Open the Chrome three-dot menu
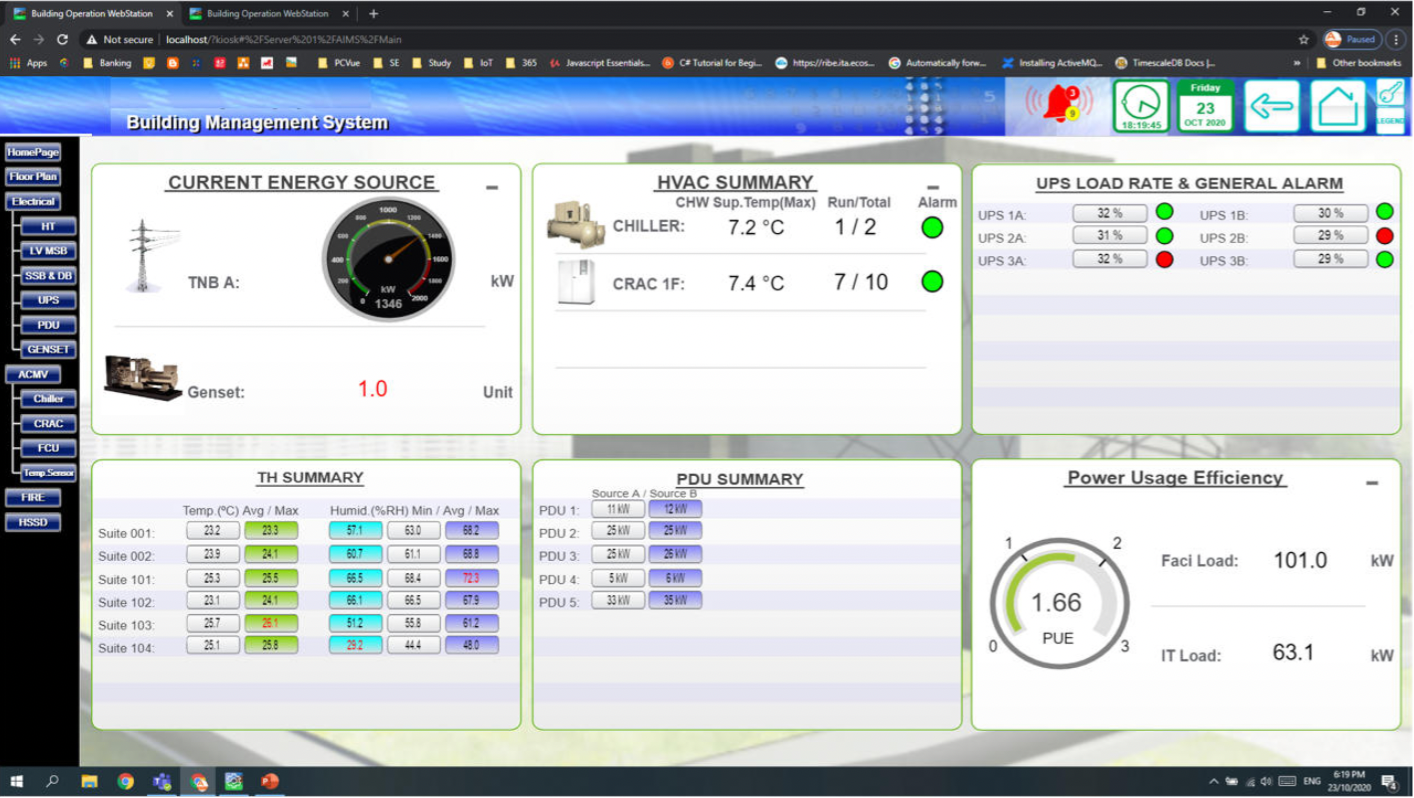This screenshot has width=1414, height=798. [x=1395, y=39]
